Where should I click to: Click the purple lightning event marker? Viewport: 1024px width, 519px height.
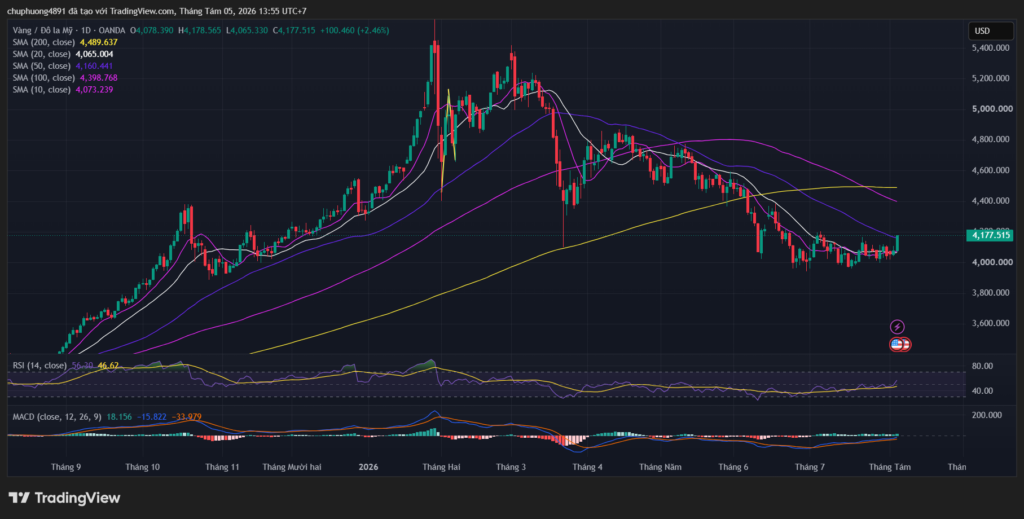(897, 326)
